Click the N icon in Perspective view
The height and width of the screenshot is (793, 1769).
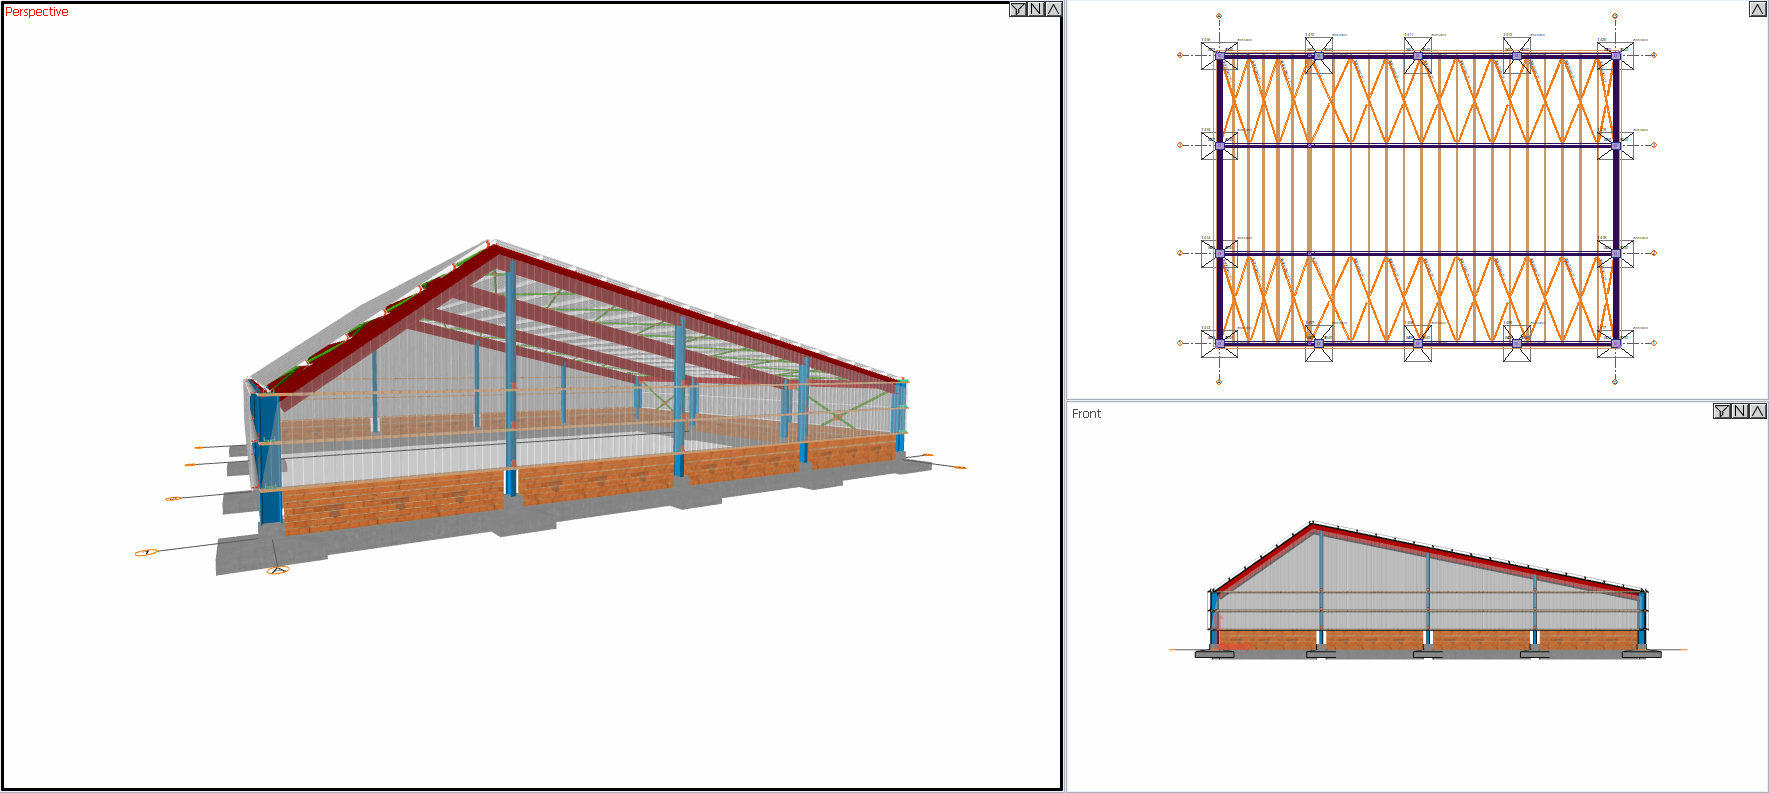tap(1036, 10)
